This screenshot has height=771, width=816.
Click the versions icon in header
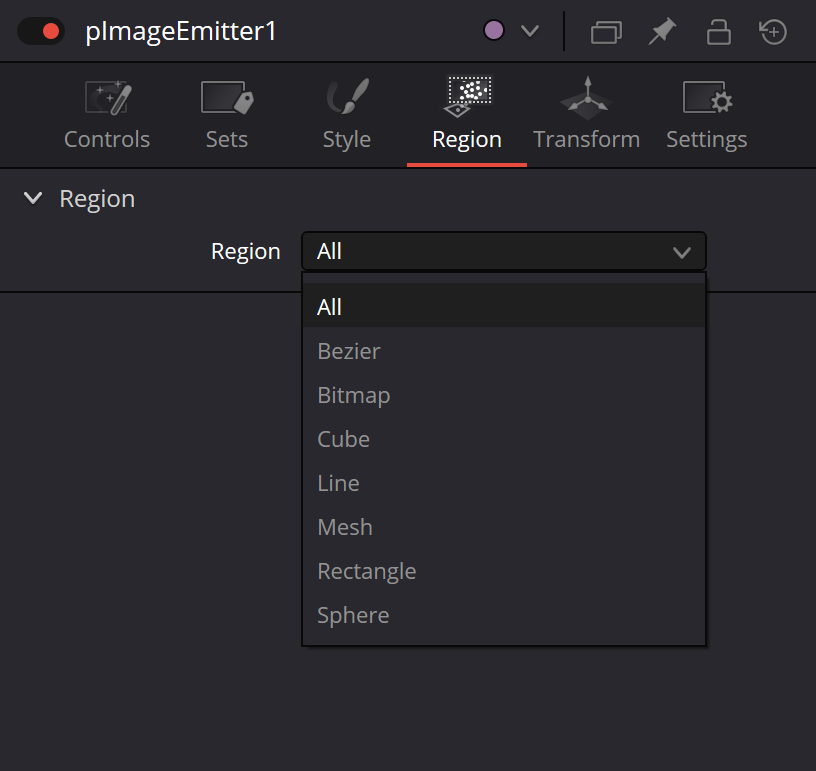click(x=606, y=32)
